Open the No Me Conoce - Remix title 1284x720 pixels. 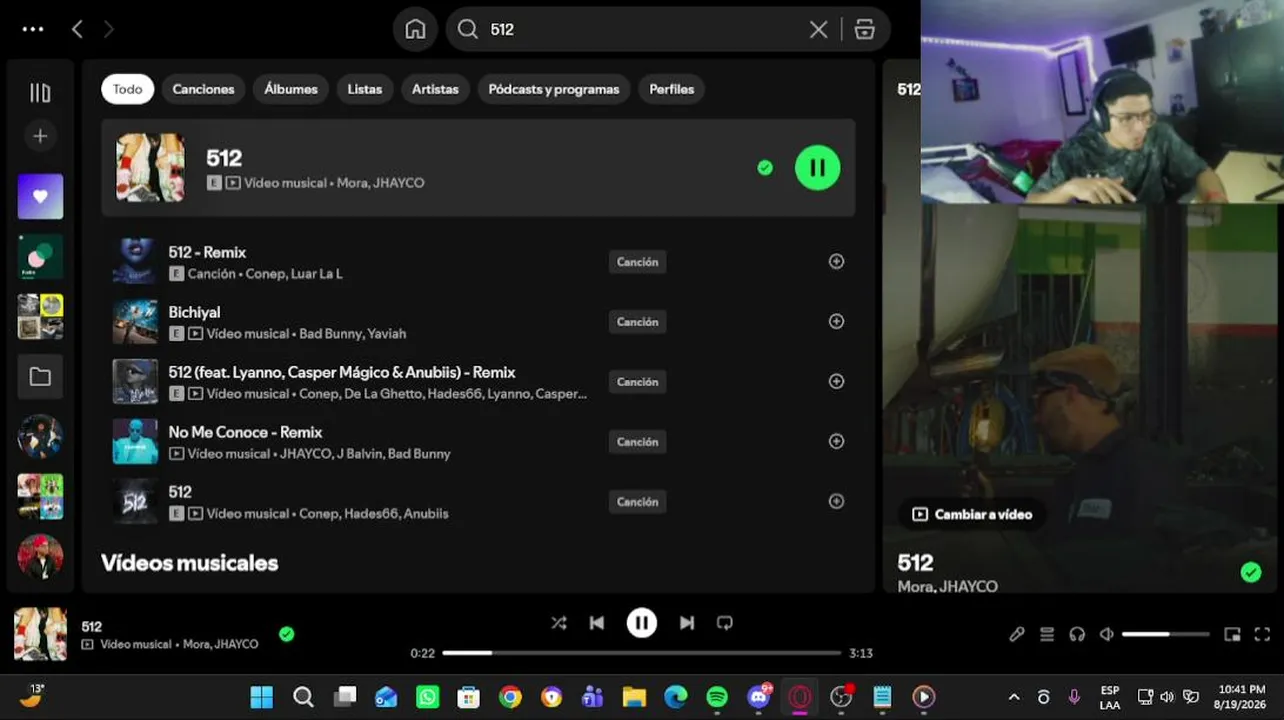pos(245,432)
